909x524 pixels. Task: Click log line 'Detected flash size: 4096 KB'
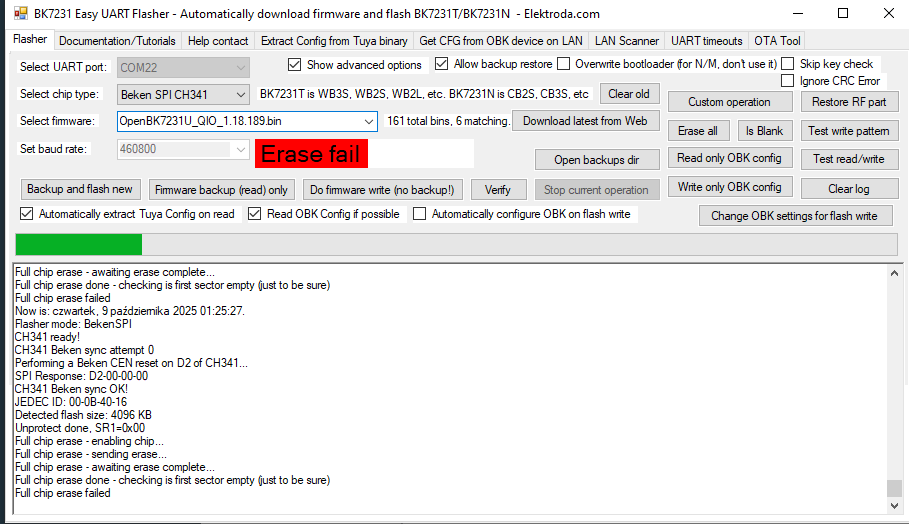coord(83,415)
